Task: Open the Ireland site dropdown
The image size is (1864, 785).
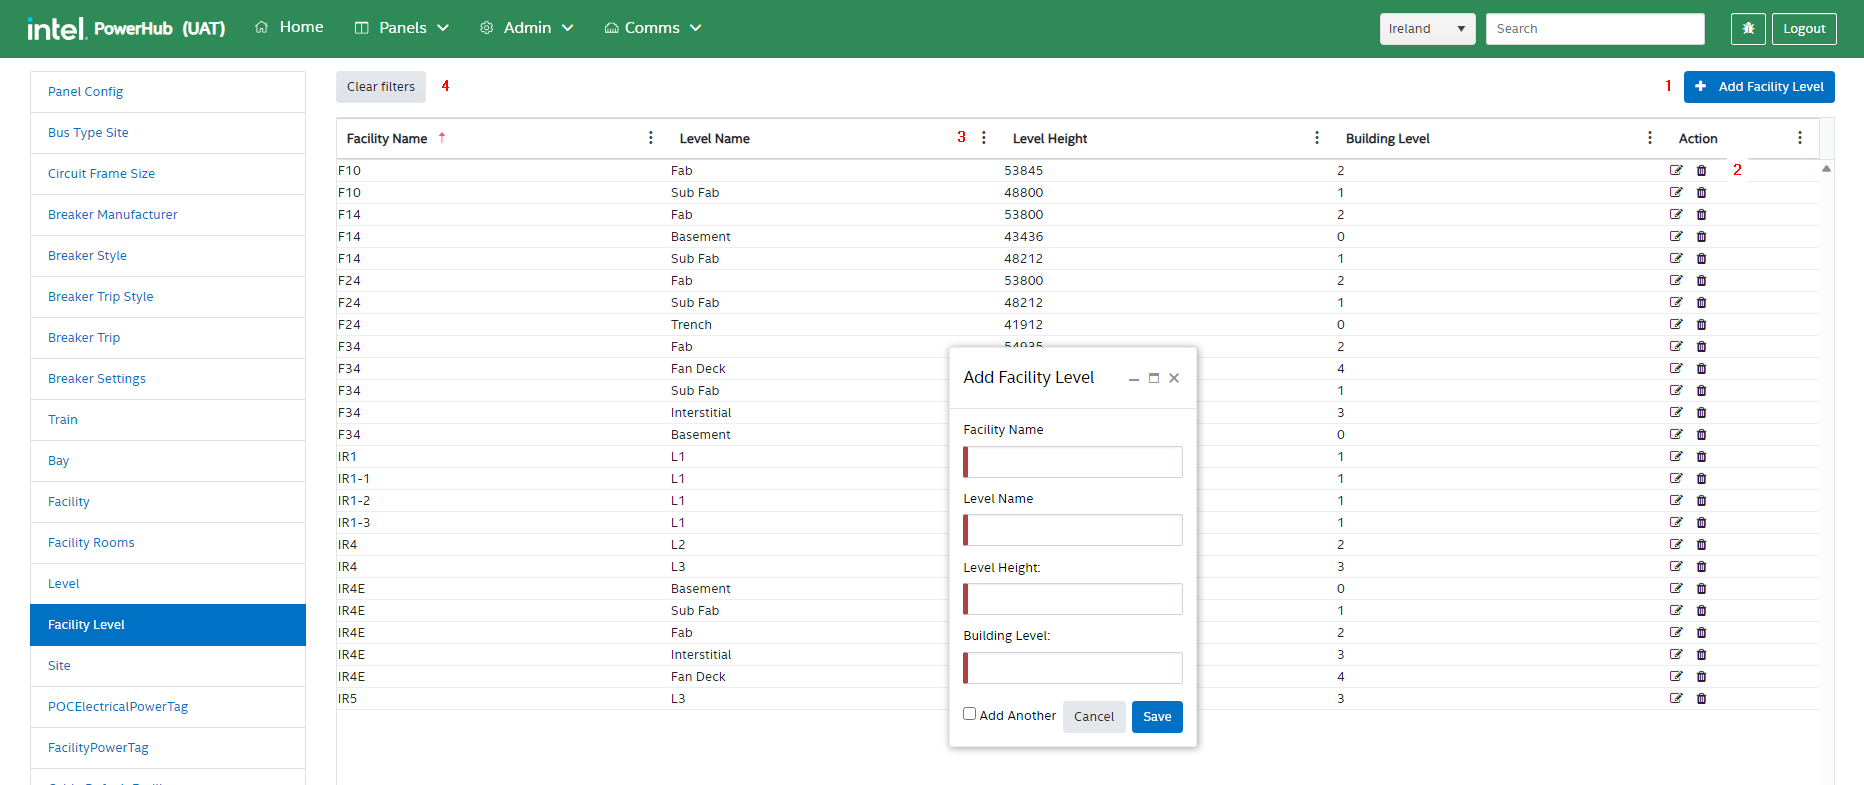Action: pyautogui.click(x=1427, y=29)
